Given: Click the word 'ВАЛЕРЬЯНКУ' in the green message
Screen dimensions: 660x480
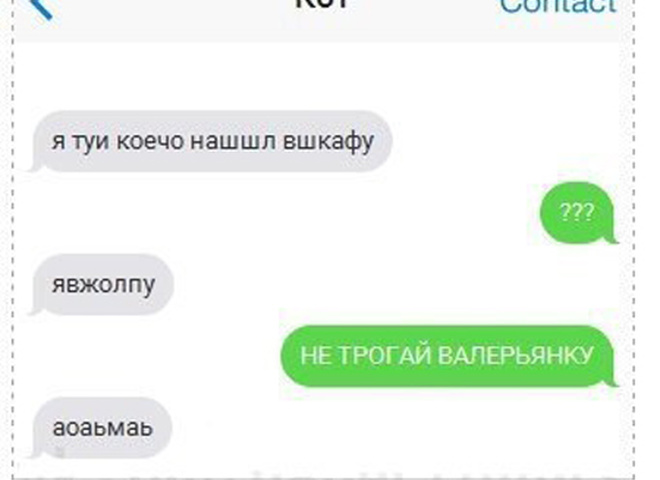Looking at the screenshot, I should pyautogui.click(x=516, y=355).
